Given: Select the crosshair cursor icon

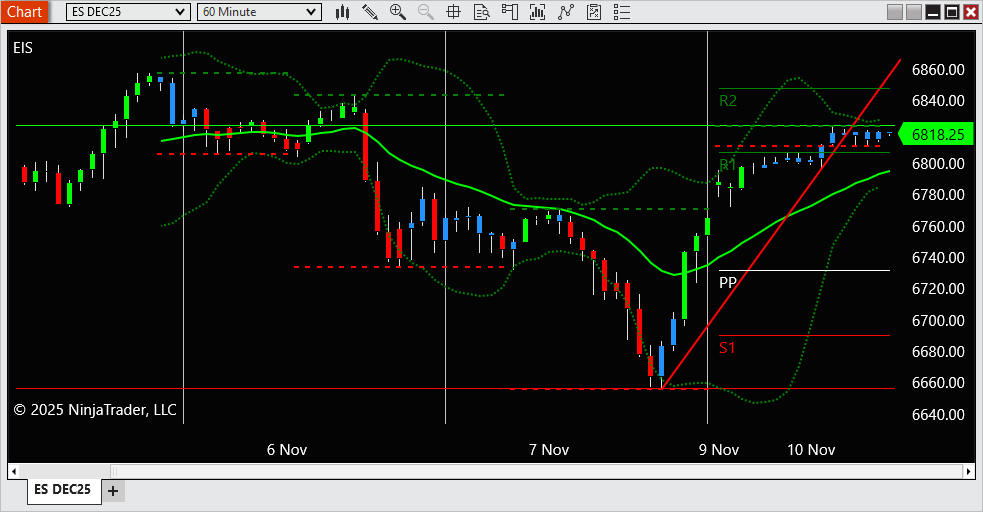Looking at the screenshot, I should pyautogui.click(x=453, y=12).
